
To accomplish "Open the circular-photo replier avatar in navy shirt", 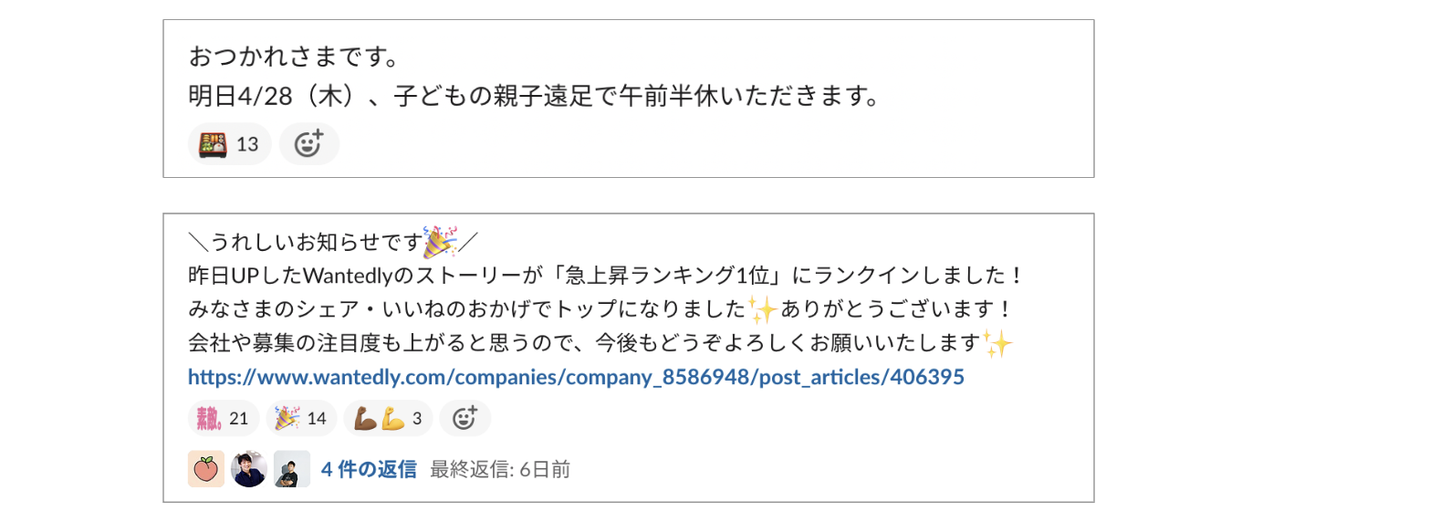I will pos(249,469).
